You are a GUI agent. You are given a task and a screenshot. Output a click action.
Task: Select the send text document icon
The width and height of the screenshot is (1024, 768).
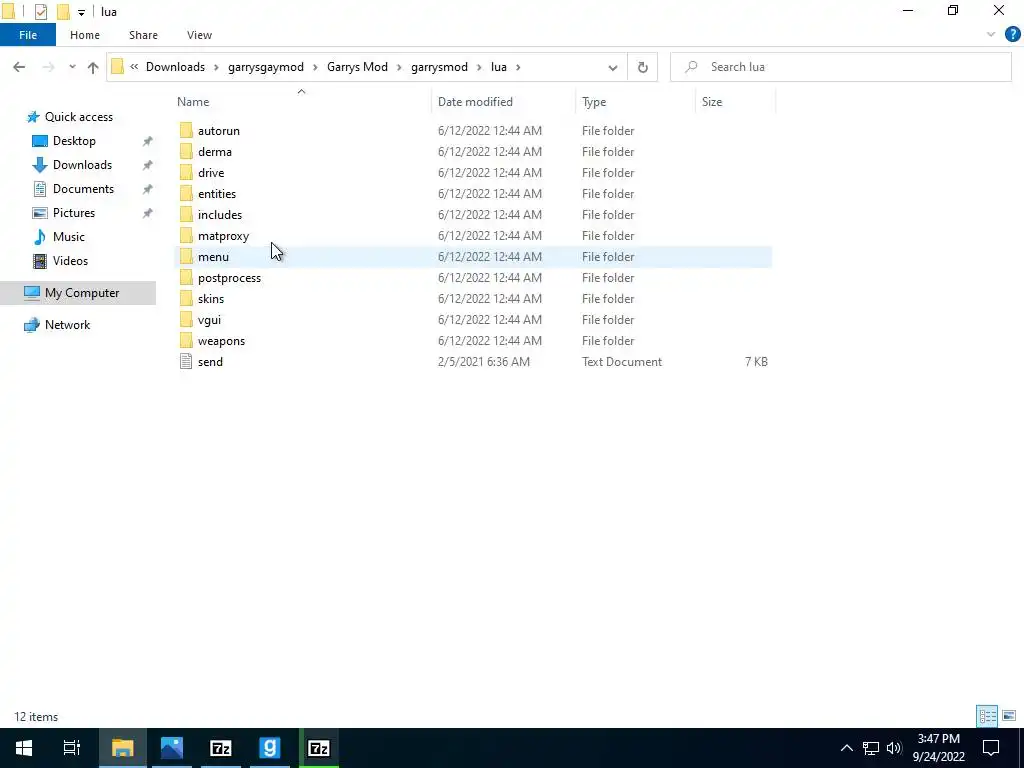tap(186, 361)
